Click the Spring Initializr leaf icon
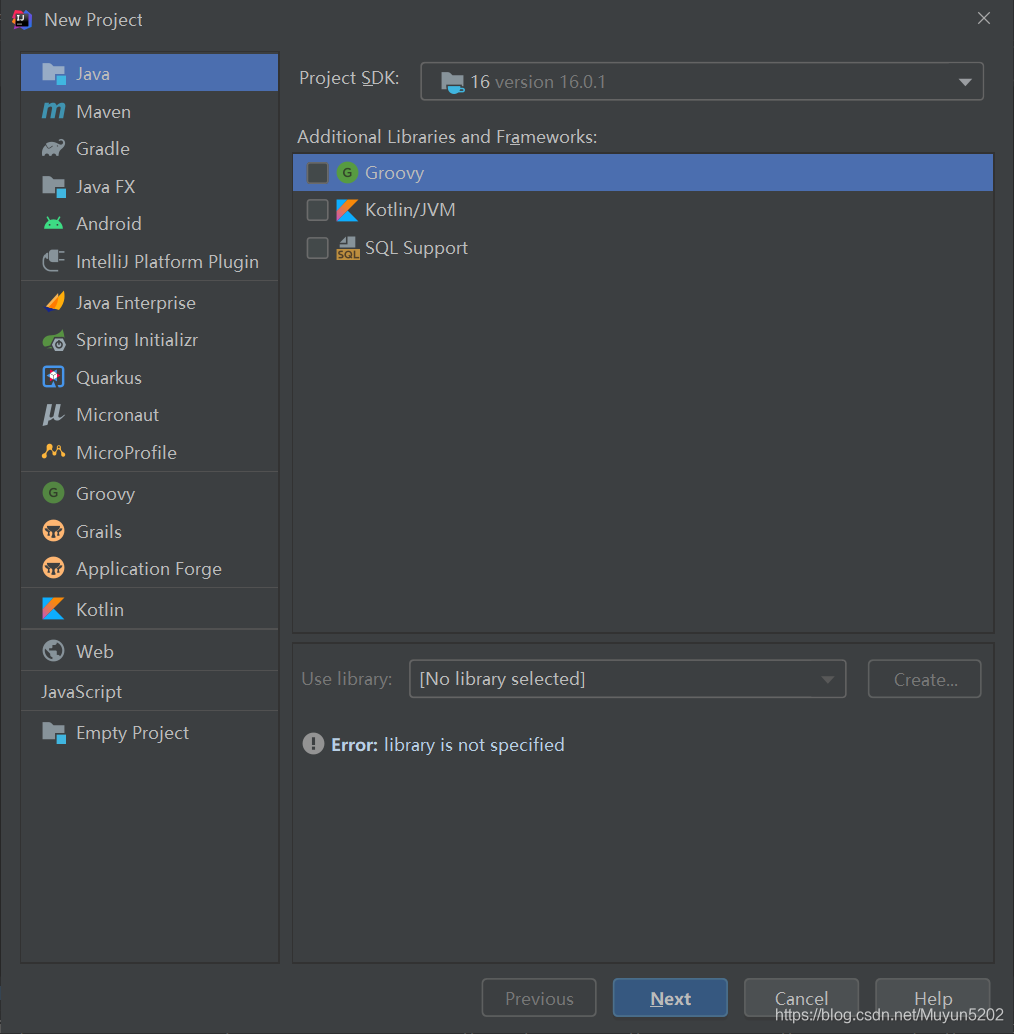Screen dimensions: 1014x1034 tap(54, 340)
